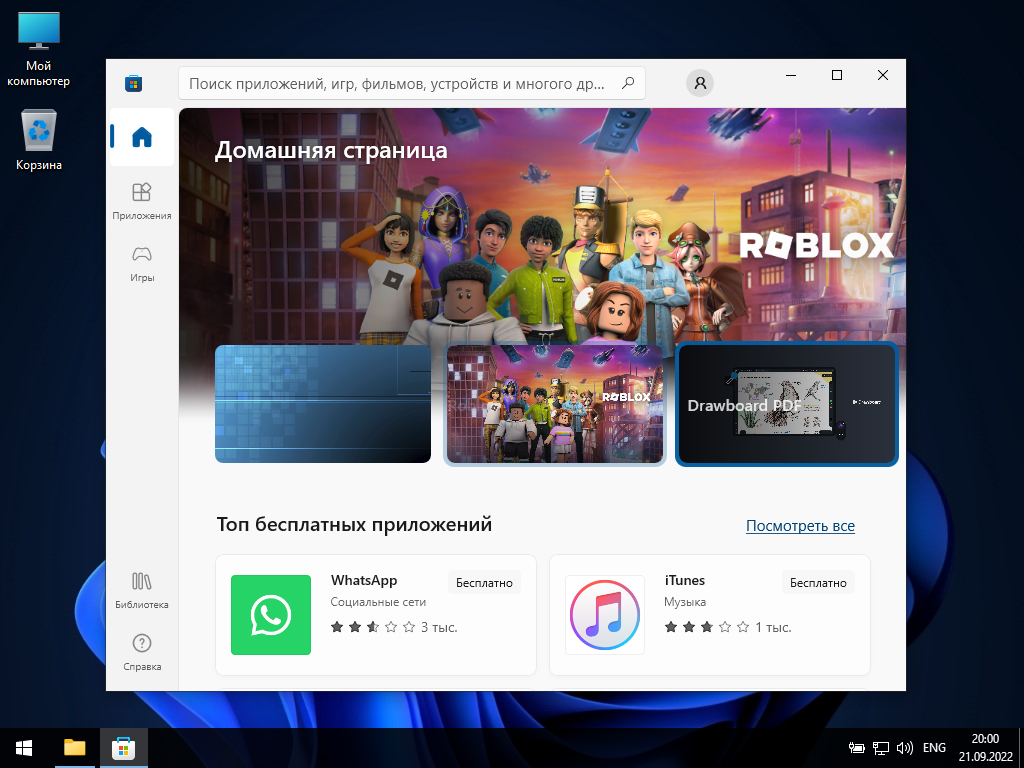
Task: Open the Игры section in sidebar
Action: pos(141,262)
